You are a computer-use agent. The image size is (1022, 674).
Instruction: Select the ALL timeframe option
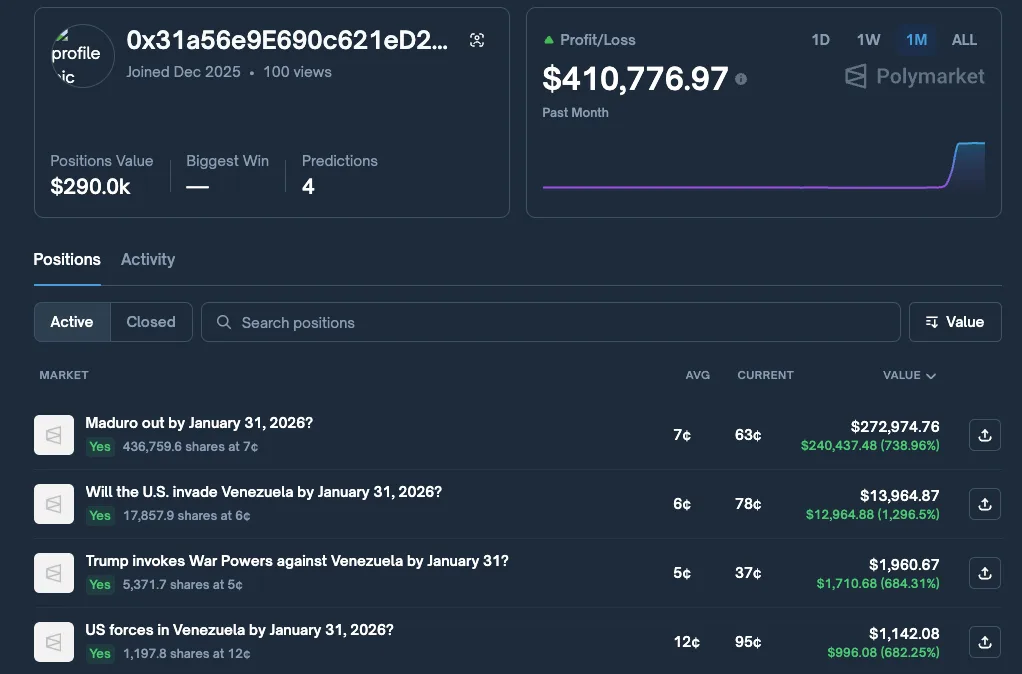963,40
